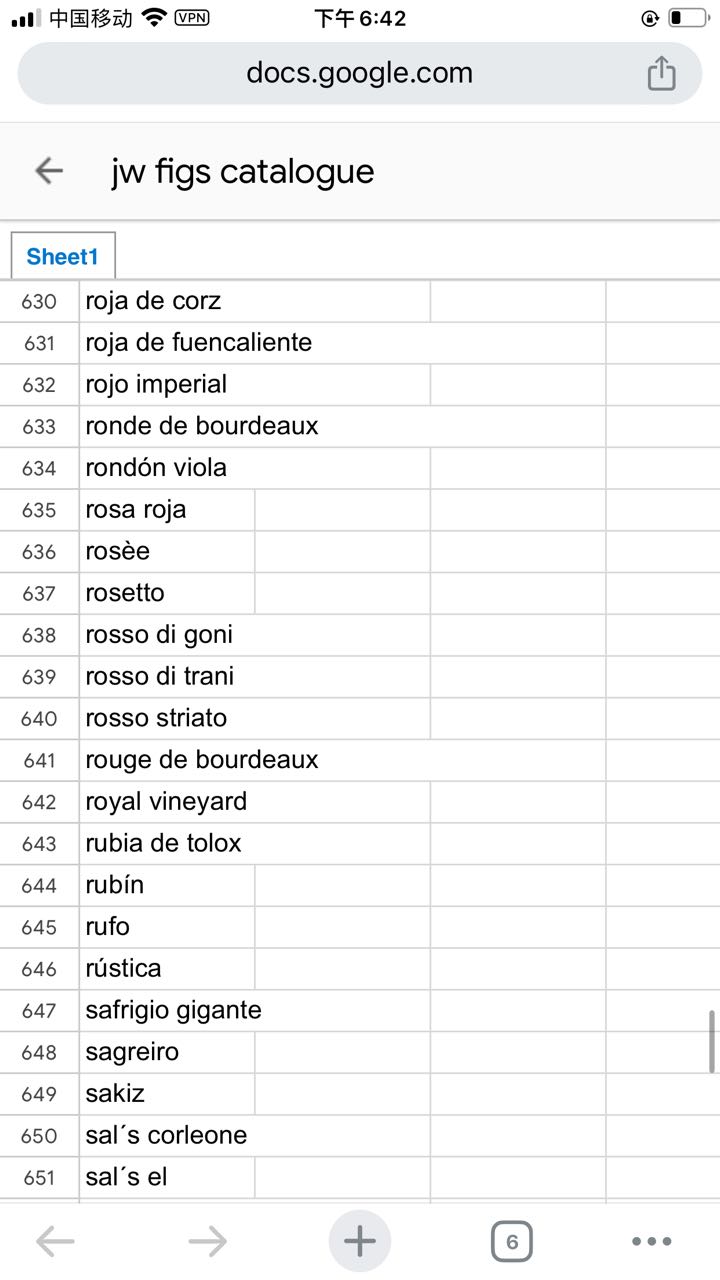The image size is (720, 1280).
Task: Select row header 641
Action: 39,760
